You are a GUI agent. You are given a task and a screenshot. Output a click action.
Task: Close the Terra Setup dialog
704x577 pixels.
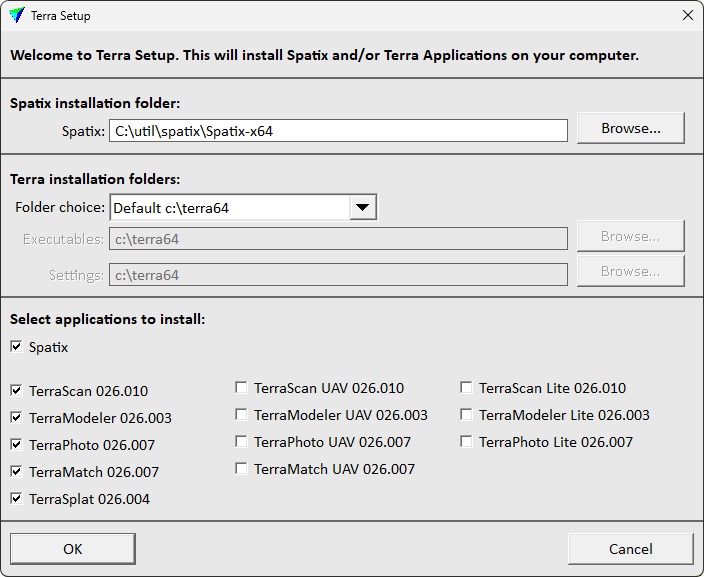(x=687, y=15)
